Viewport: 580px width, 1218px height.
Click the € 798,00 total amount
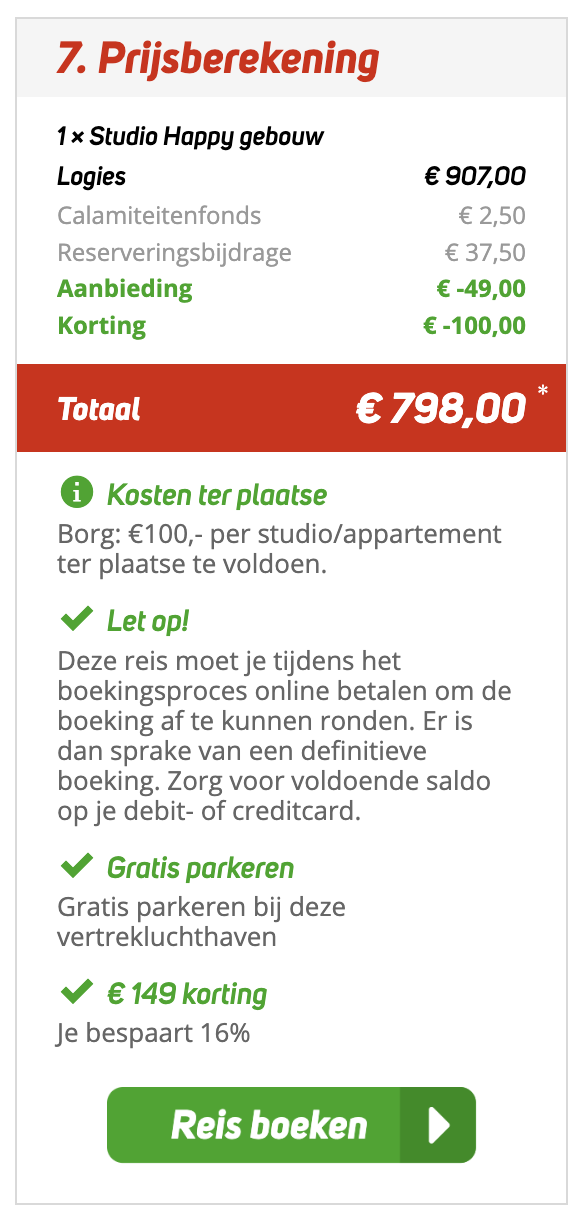point(441,408)
